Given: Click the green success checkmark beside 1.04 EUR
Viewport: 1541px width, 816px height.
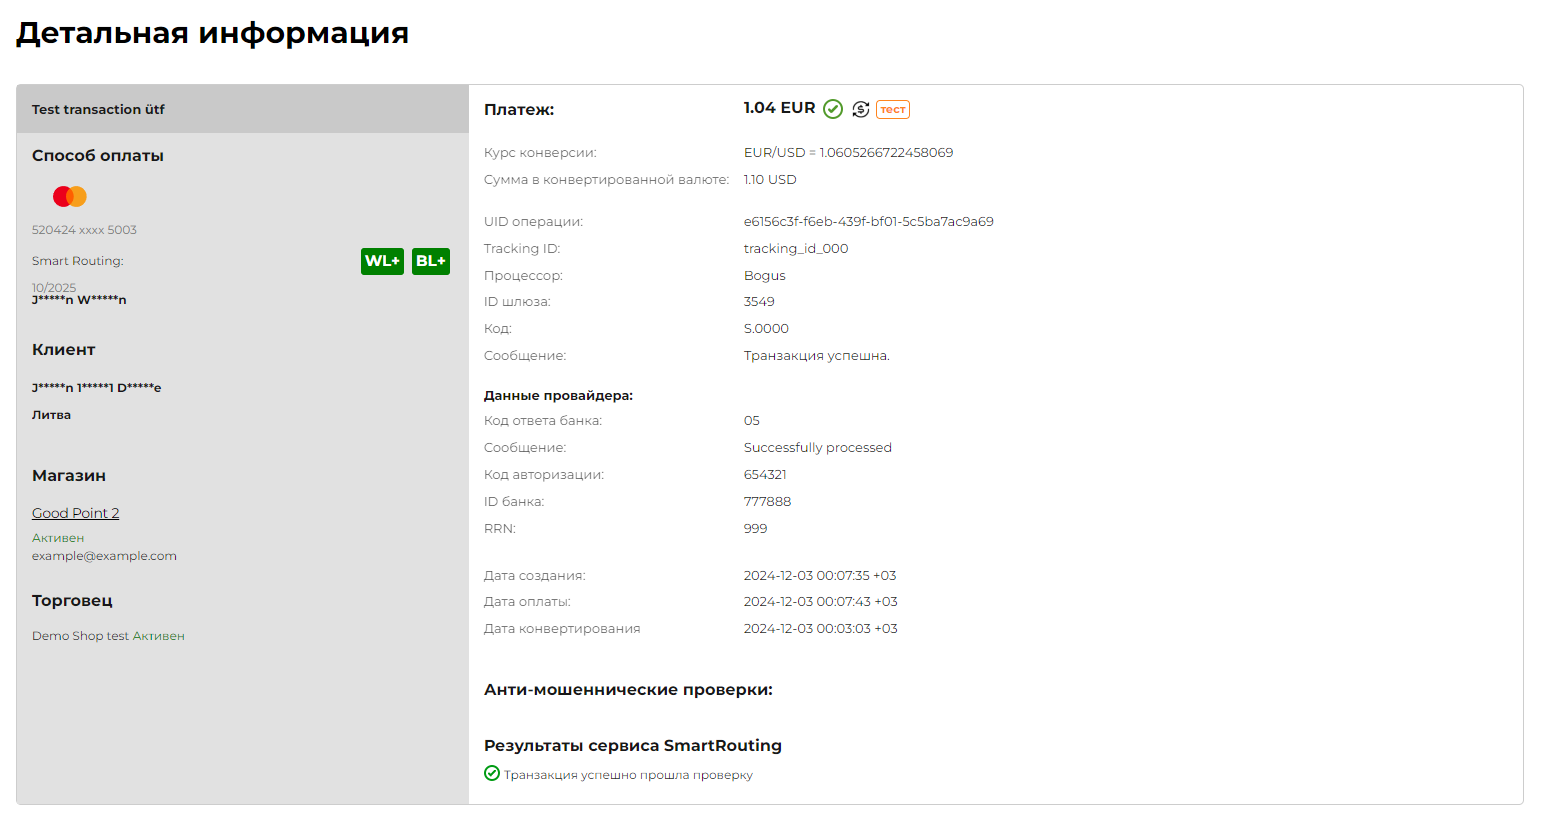Looking at the screenshot, I should (833, 109).
